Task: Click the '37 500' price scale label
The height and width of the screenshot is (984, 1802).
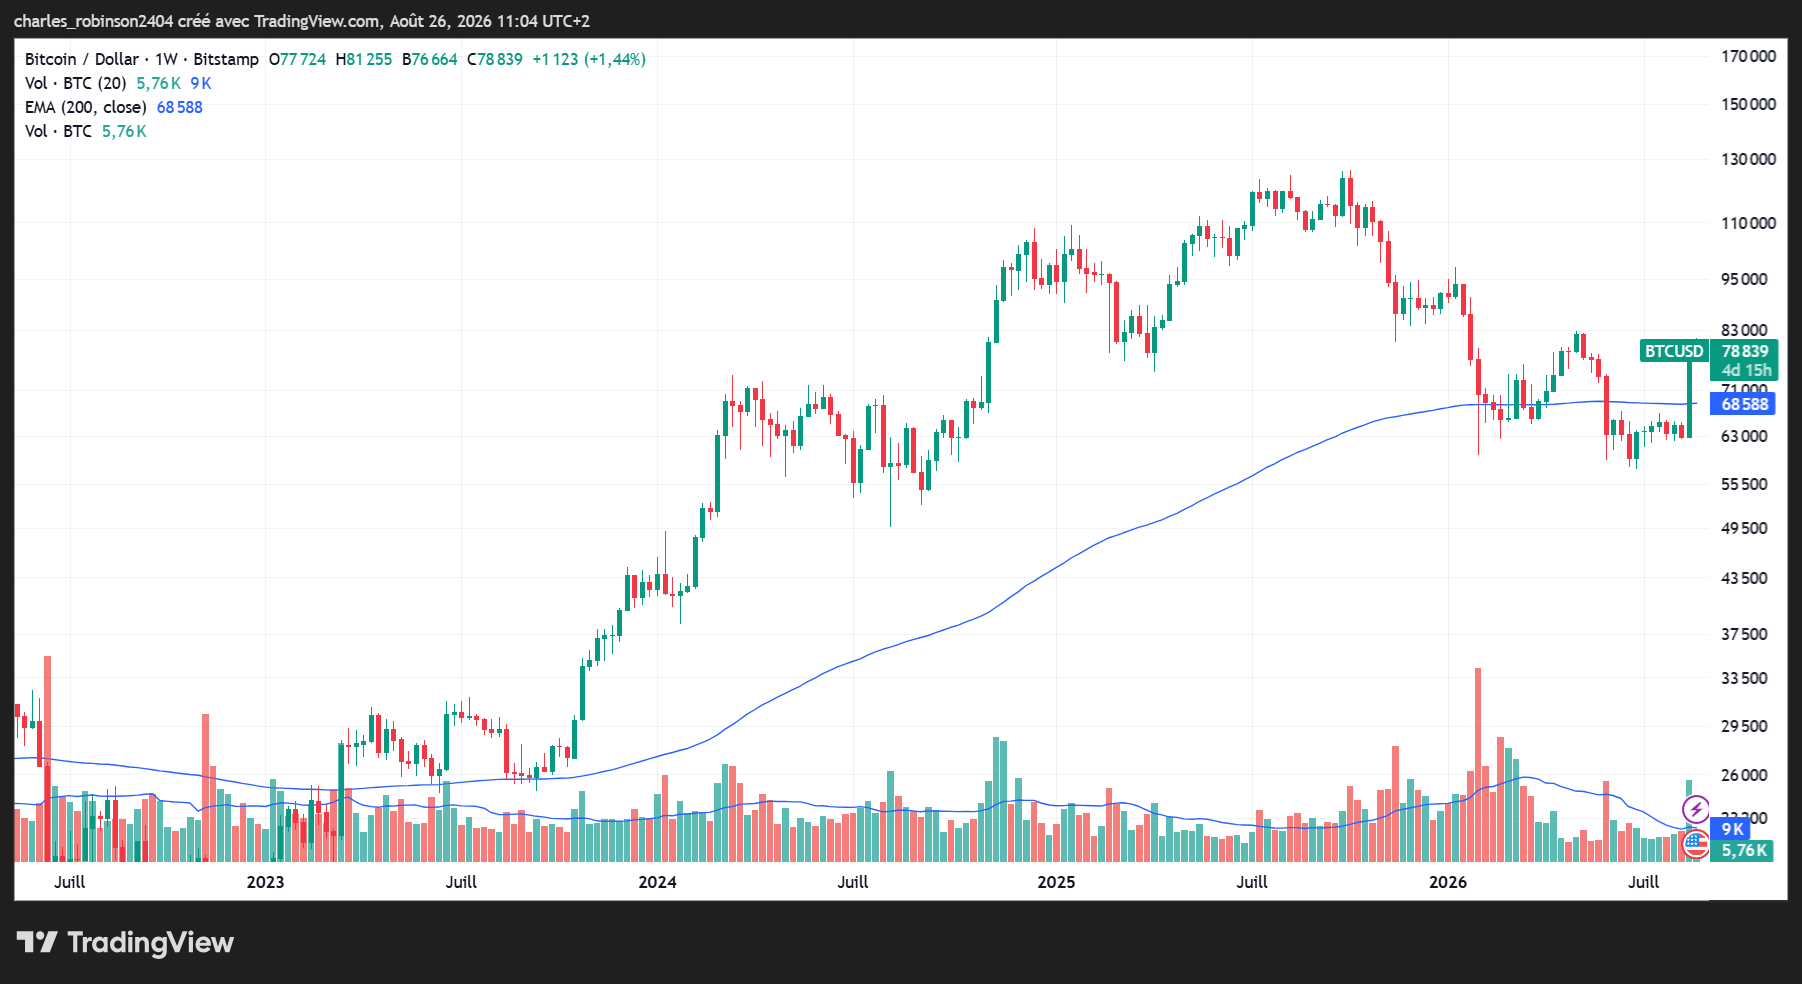Action: [1744, 634]
